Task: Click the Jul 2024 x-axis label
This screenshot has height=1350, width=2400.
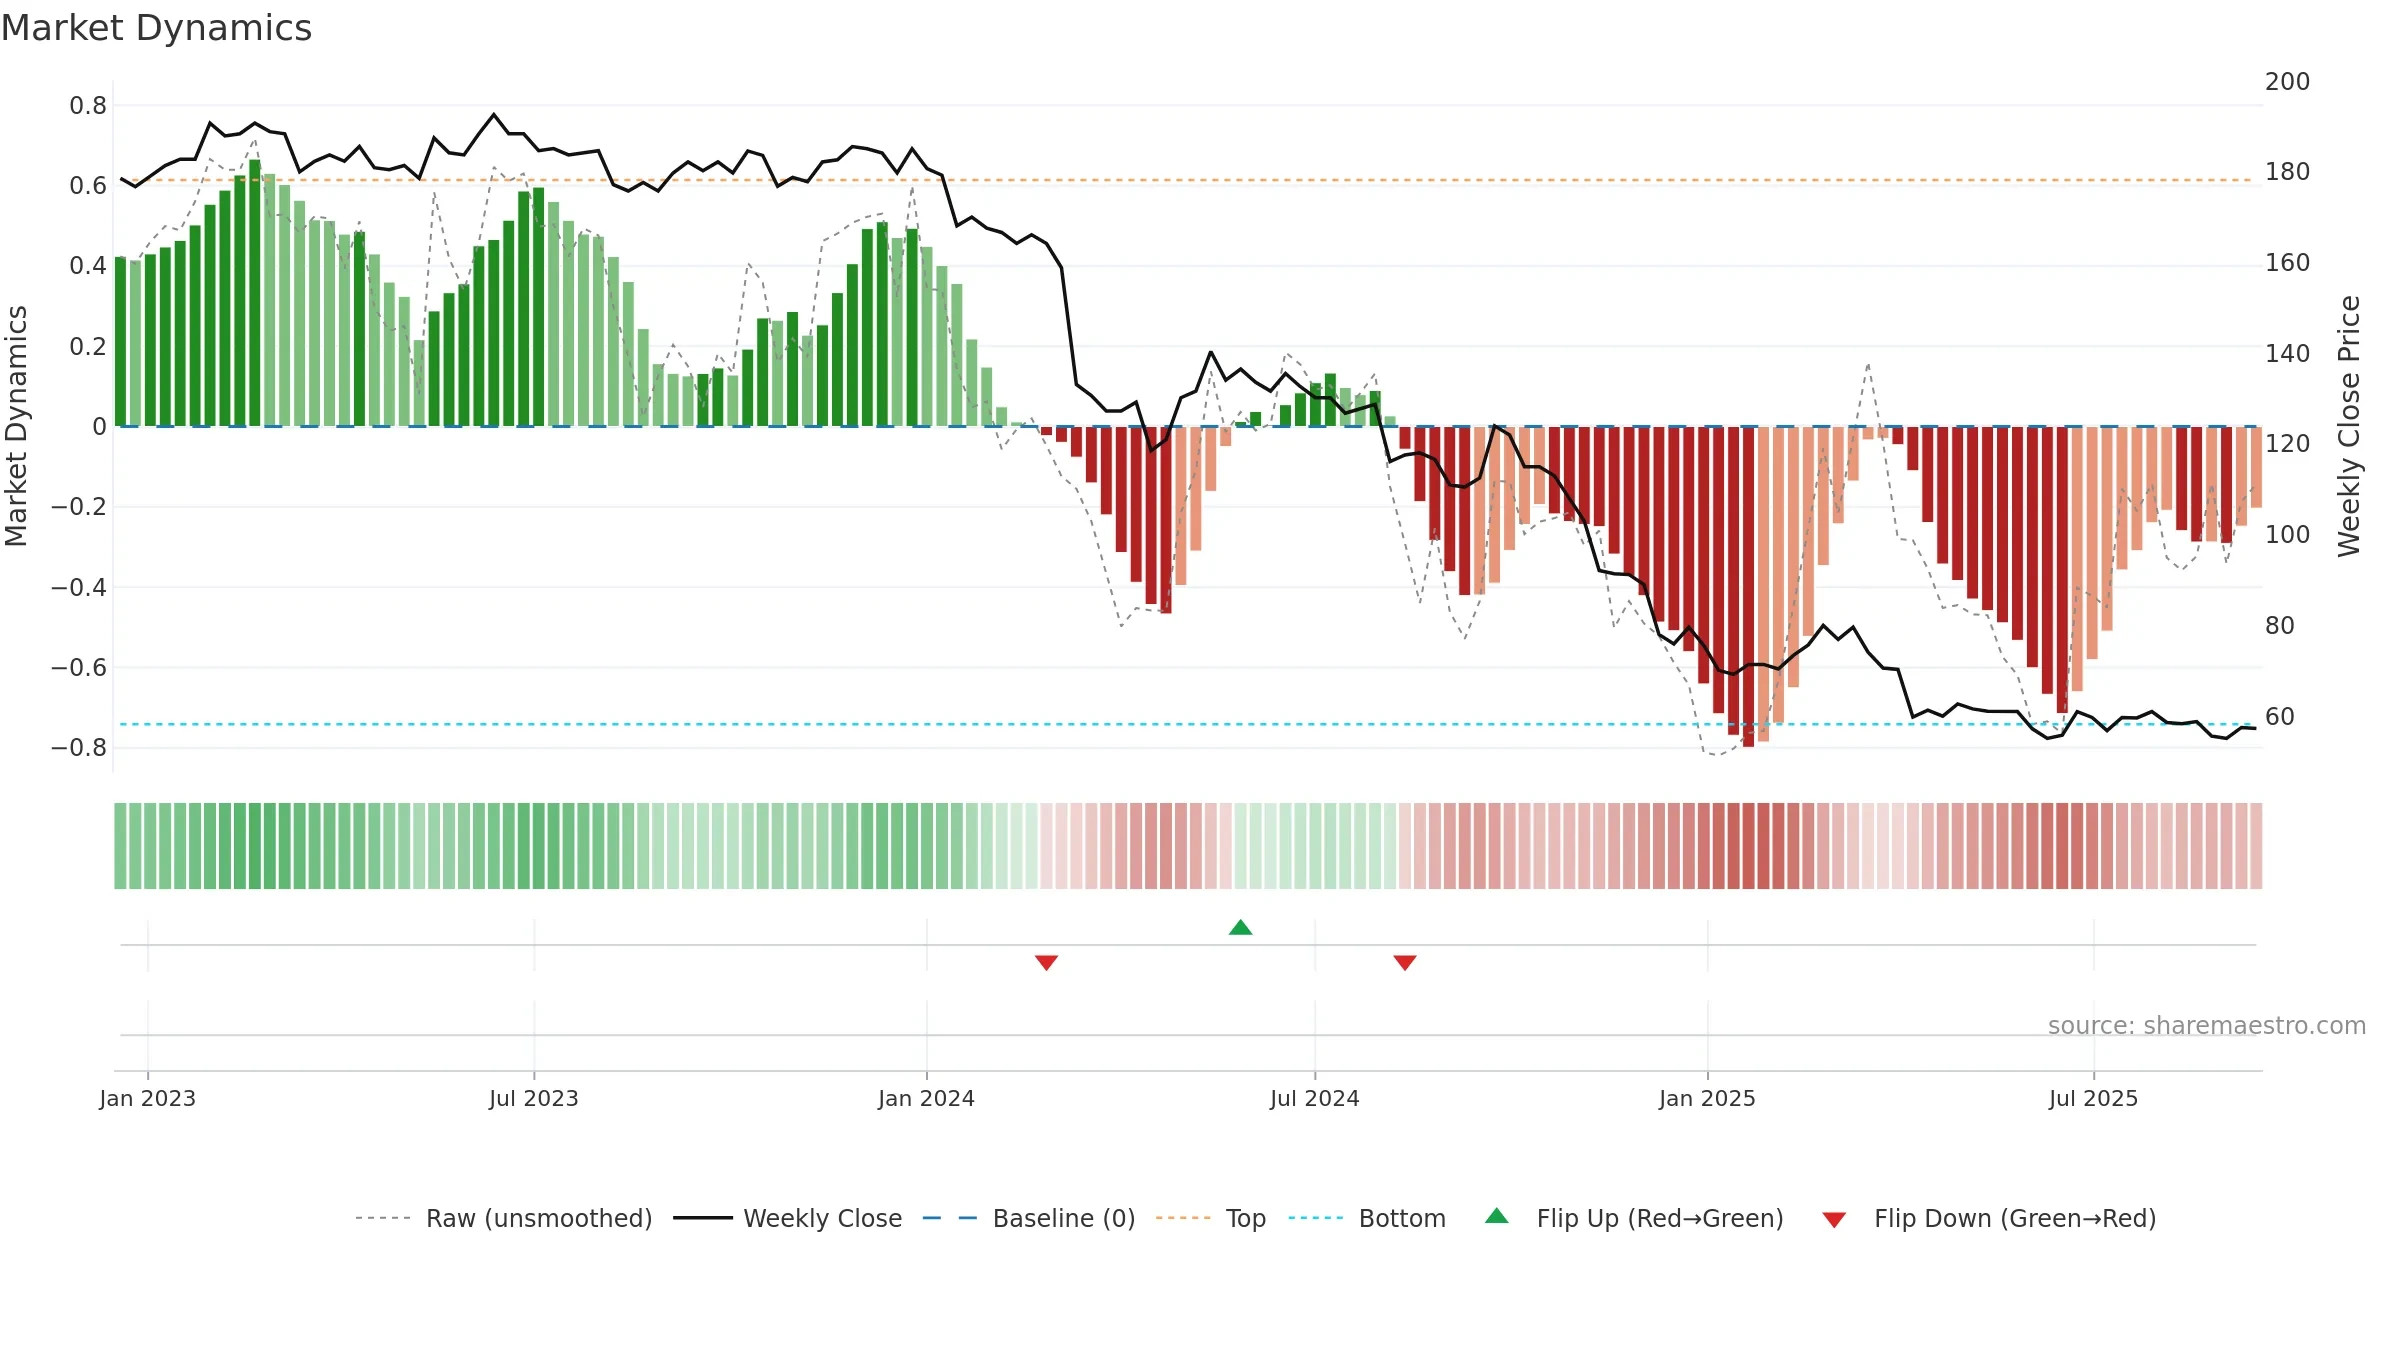Action: click(1314, 1098)
